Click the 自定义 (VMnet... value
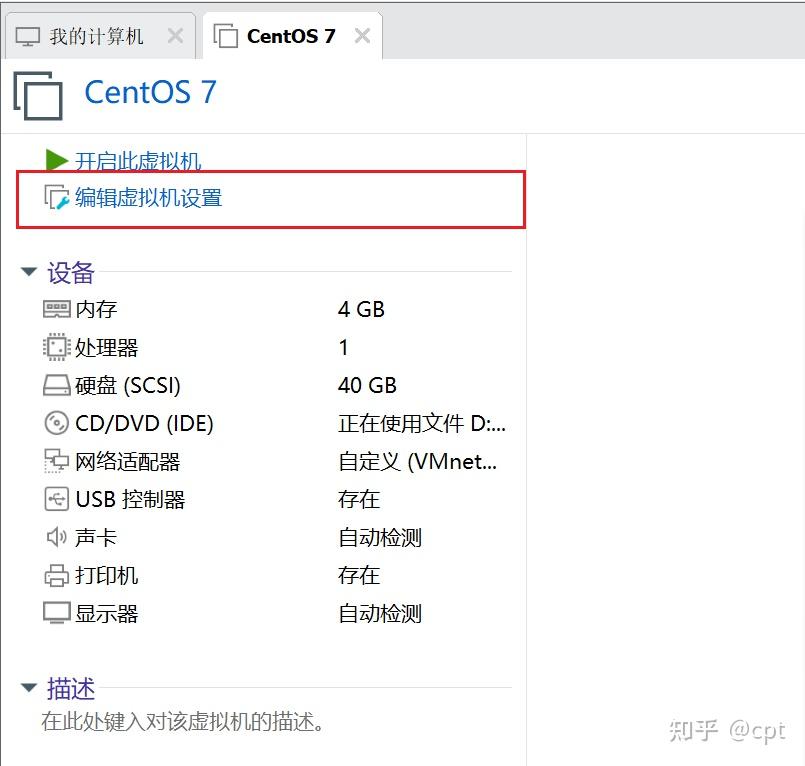This screenshot has height=766, width=805. point(417,461)
